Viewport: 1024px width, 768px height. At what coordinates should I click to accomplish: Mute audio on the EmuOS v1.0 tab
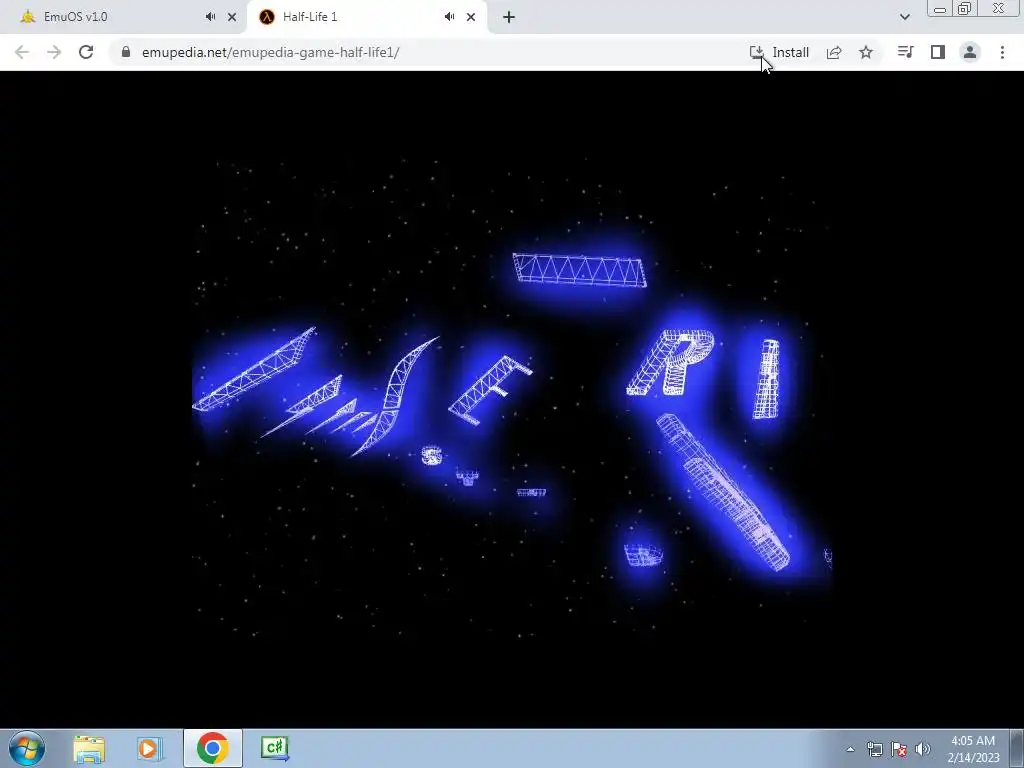[210, 17]
